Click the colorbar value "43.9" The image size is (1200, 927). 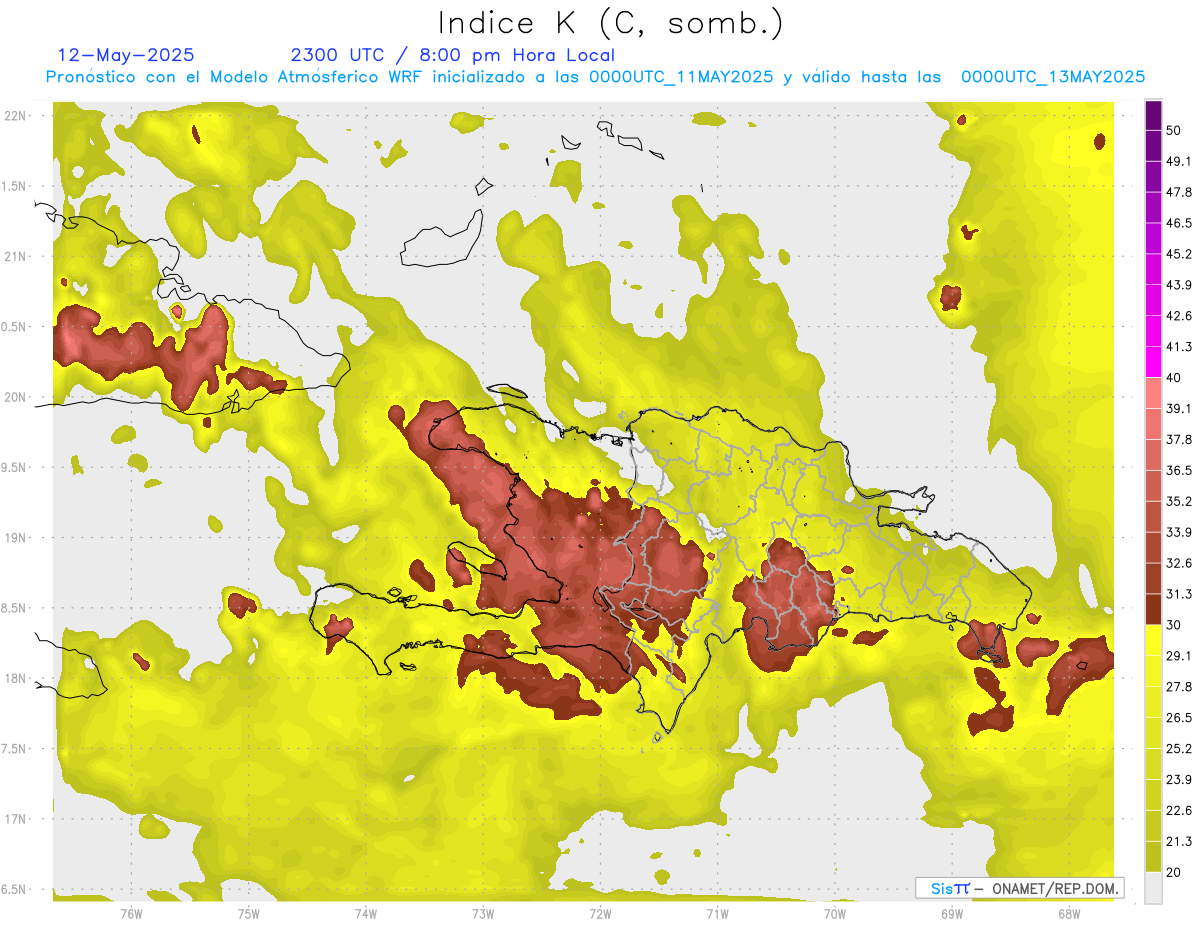tap(1179, 285)
